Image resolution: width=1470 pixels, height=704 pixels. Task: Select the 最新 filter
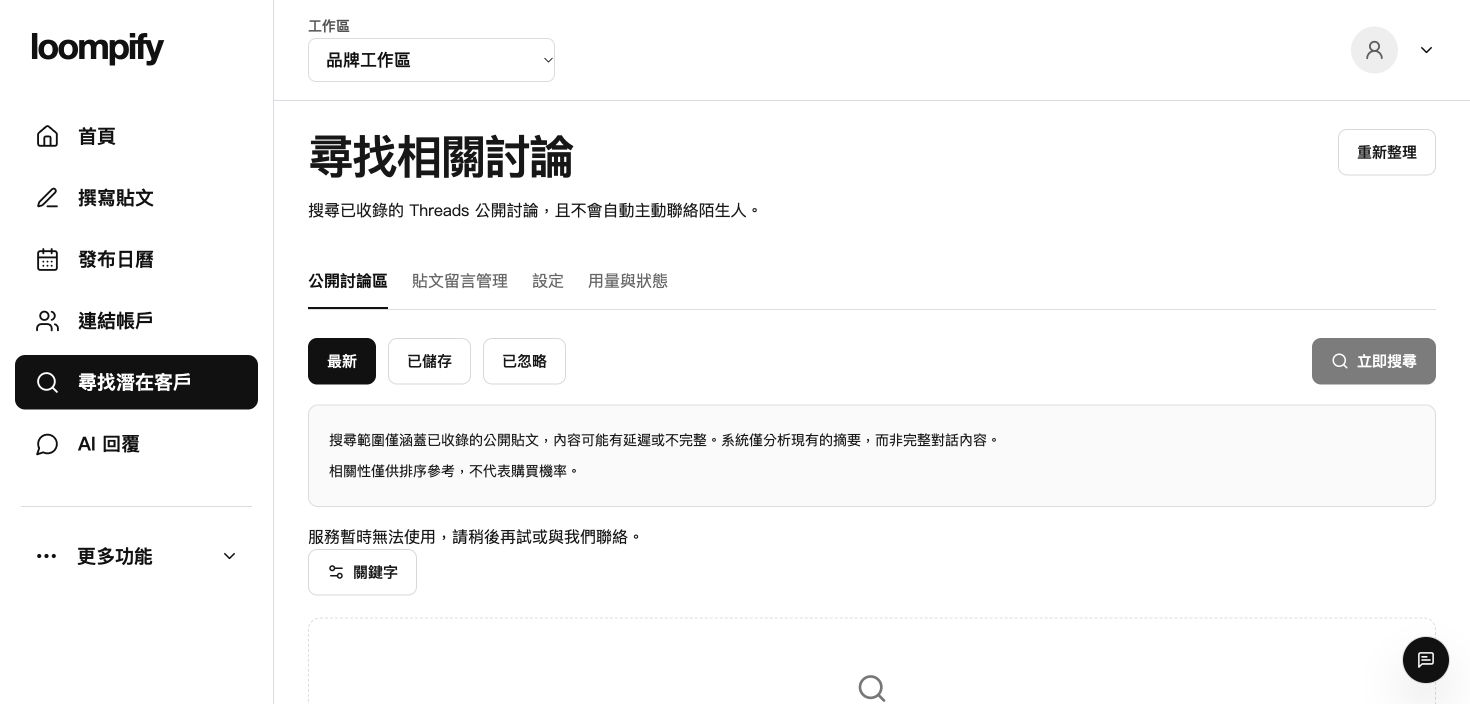click(x=342, y=361)
